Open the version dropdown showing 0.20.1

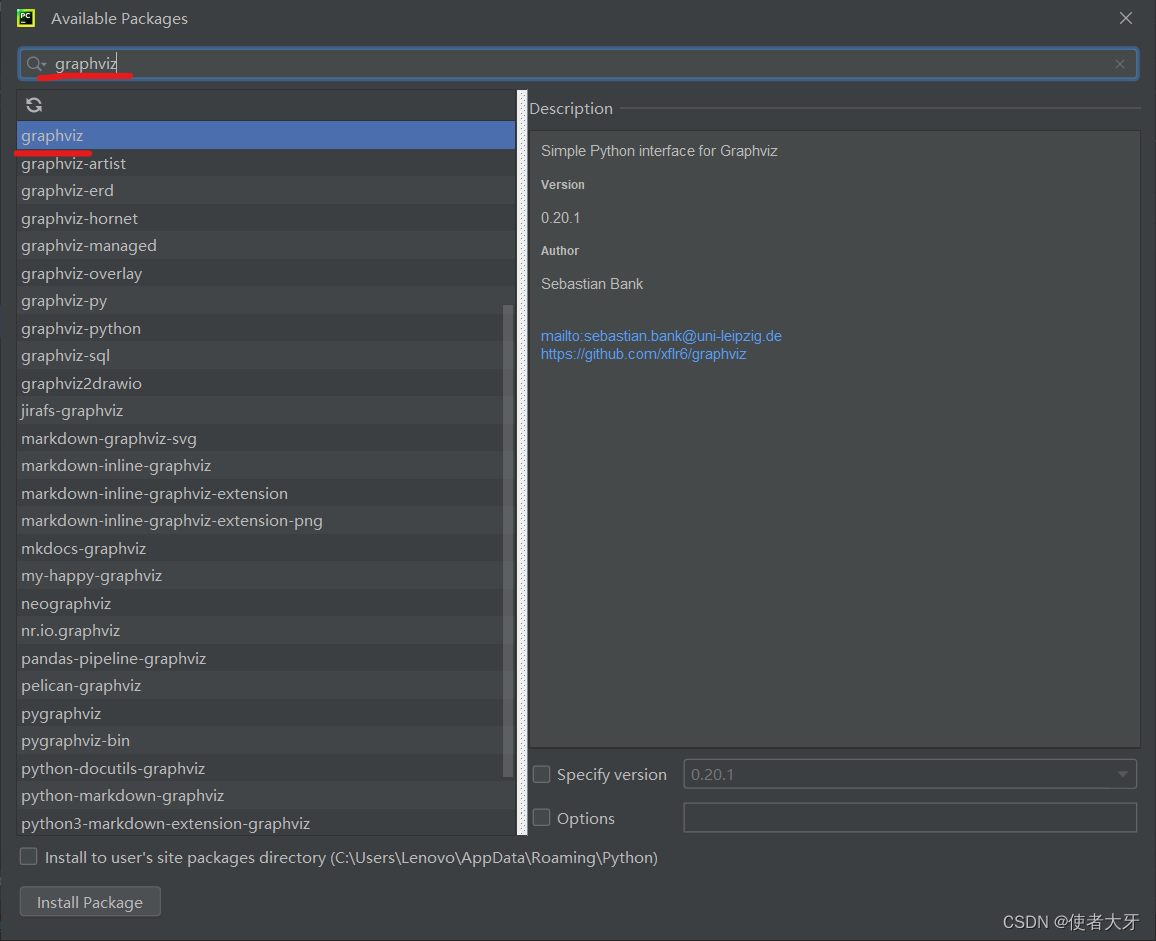[x=910, y=774]
